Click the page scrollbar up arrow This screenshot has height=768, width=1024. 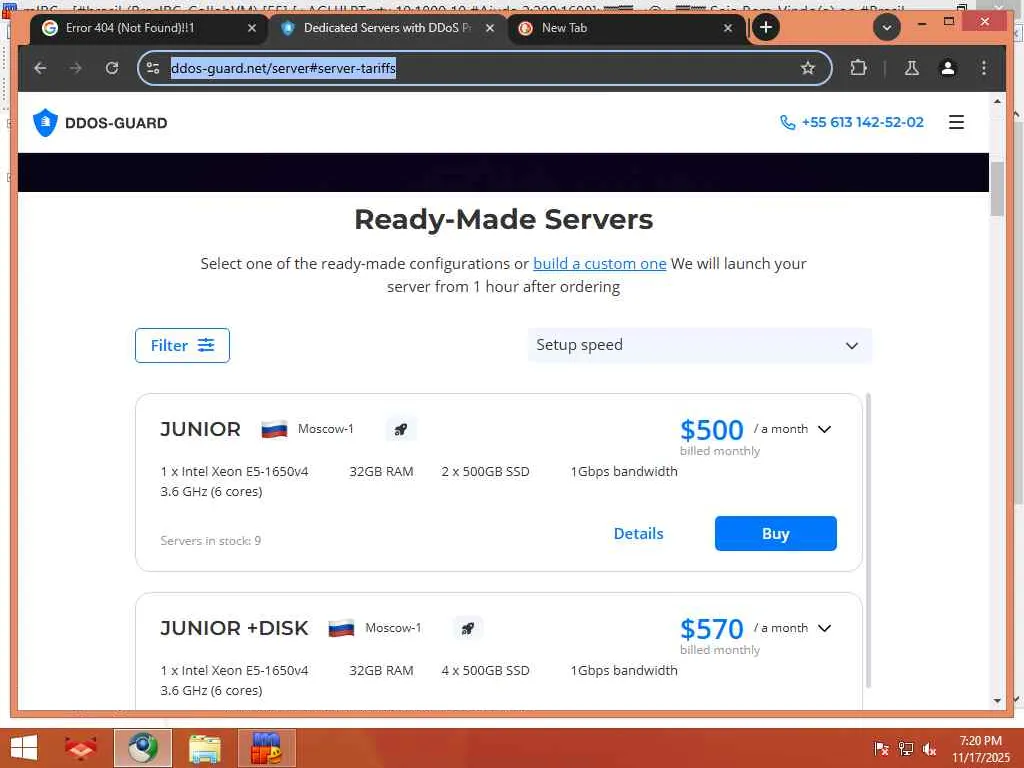tap(997, 101)
